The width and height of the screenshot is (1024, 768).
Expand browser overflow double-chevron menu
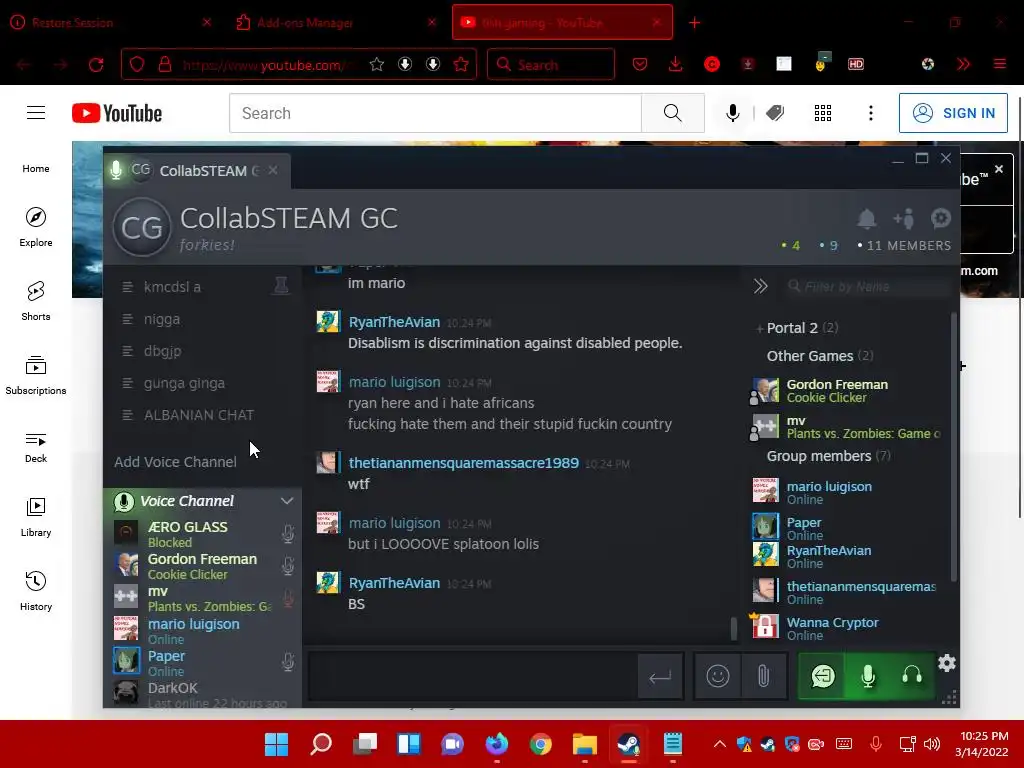(x=963, y=64)
